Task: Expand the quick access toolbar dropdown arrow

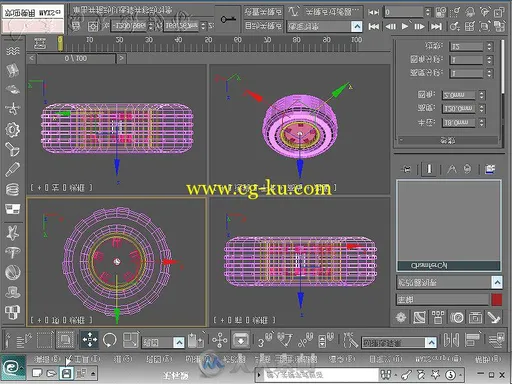Action: coord(93,374)
